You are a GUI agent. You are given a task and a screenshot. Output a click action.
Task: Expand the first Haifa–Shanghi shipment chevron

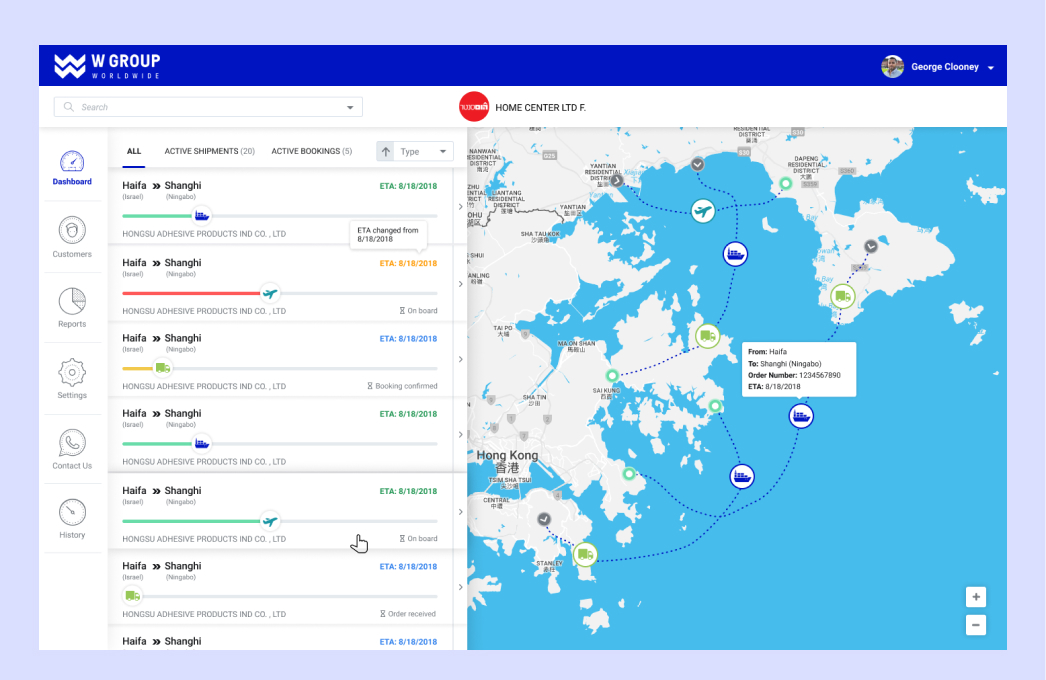[x=460, y=207]
